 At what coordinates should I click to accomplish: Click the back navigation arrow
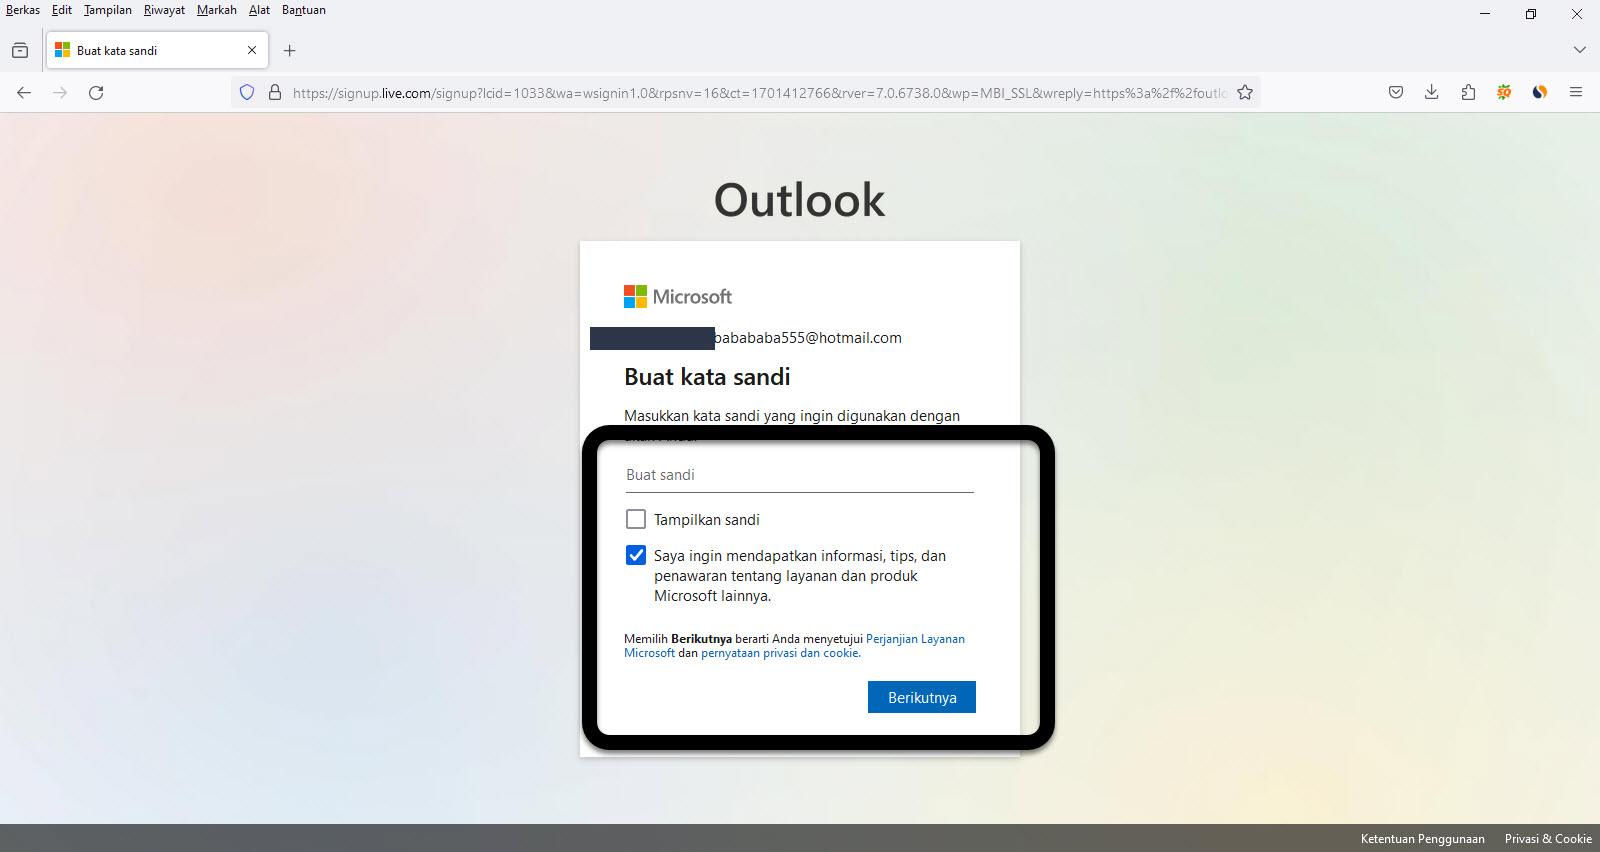(24, 93)
